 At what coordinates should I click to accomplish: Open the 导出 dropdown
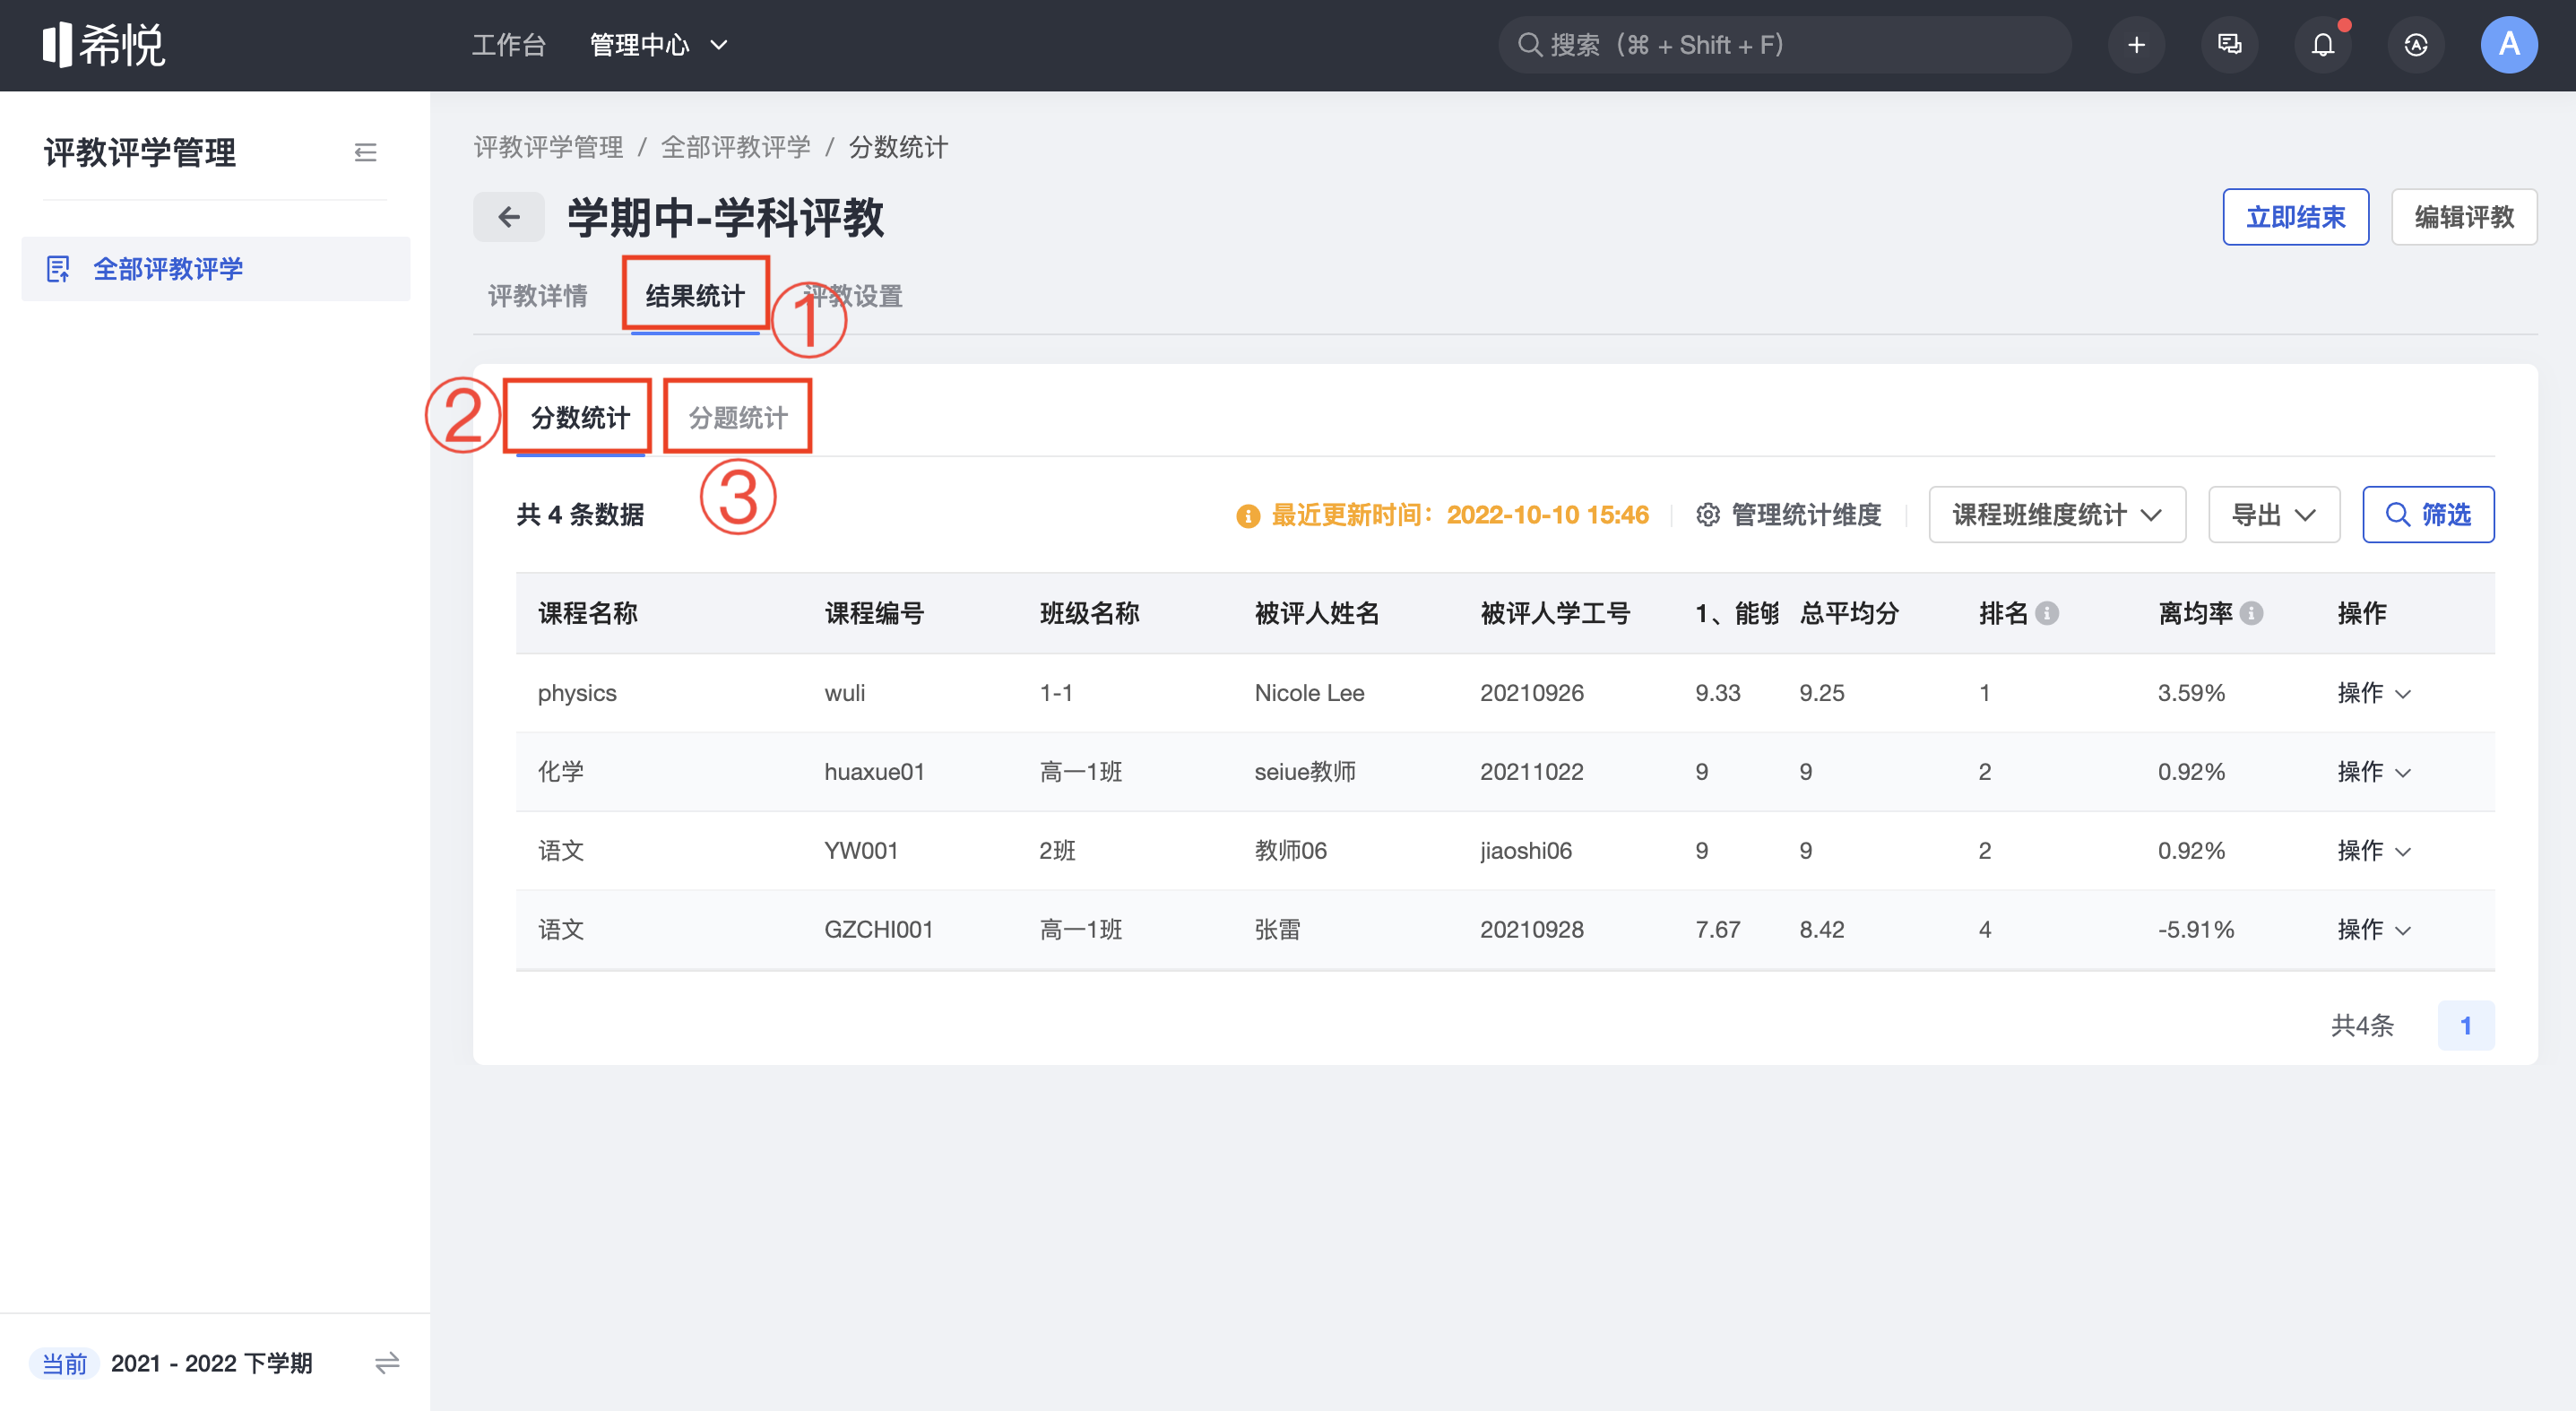(x=2273, y=515)
